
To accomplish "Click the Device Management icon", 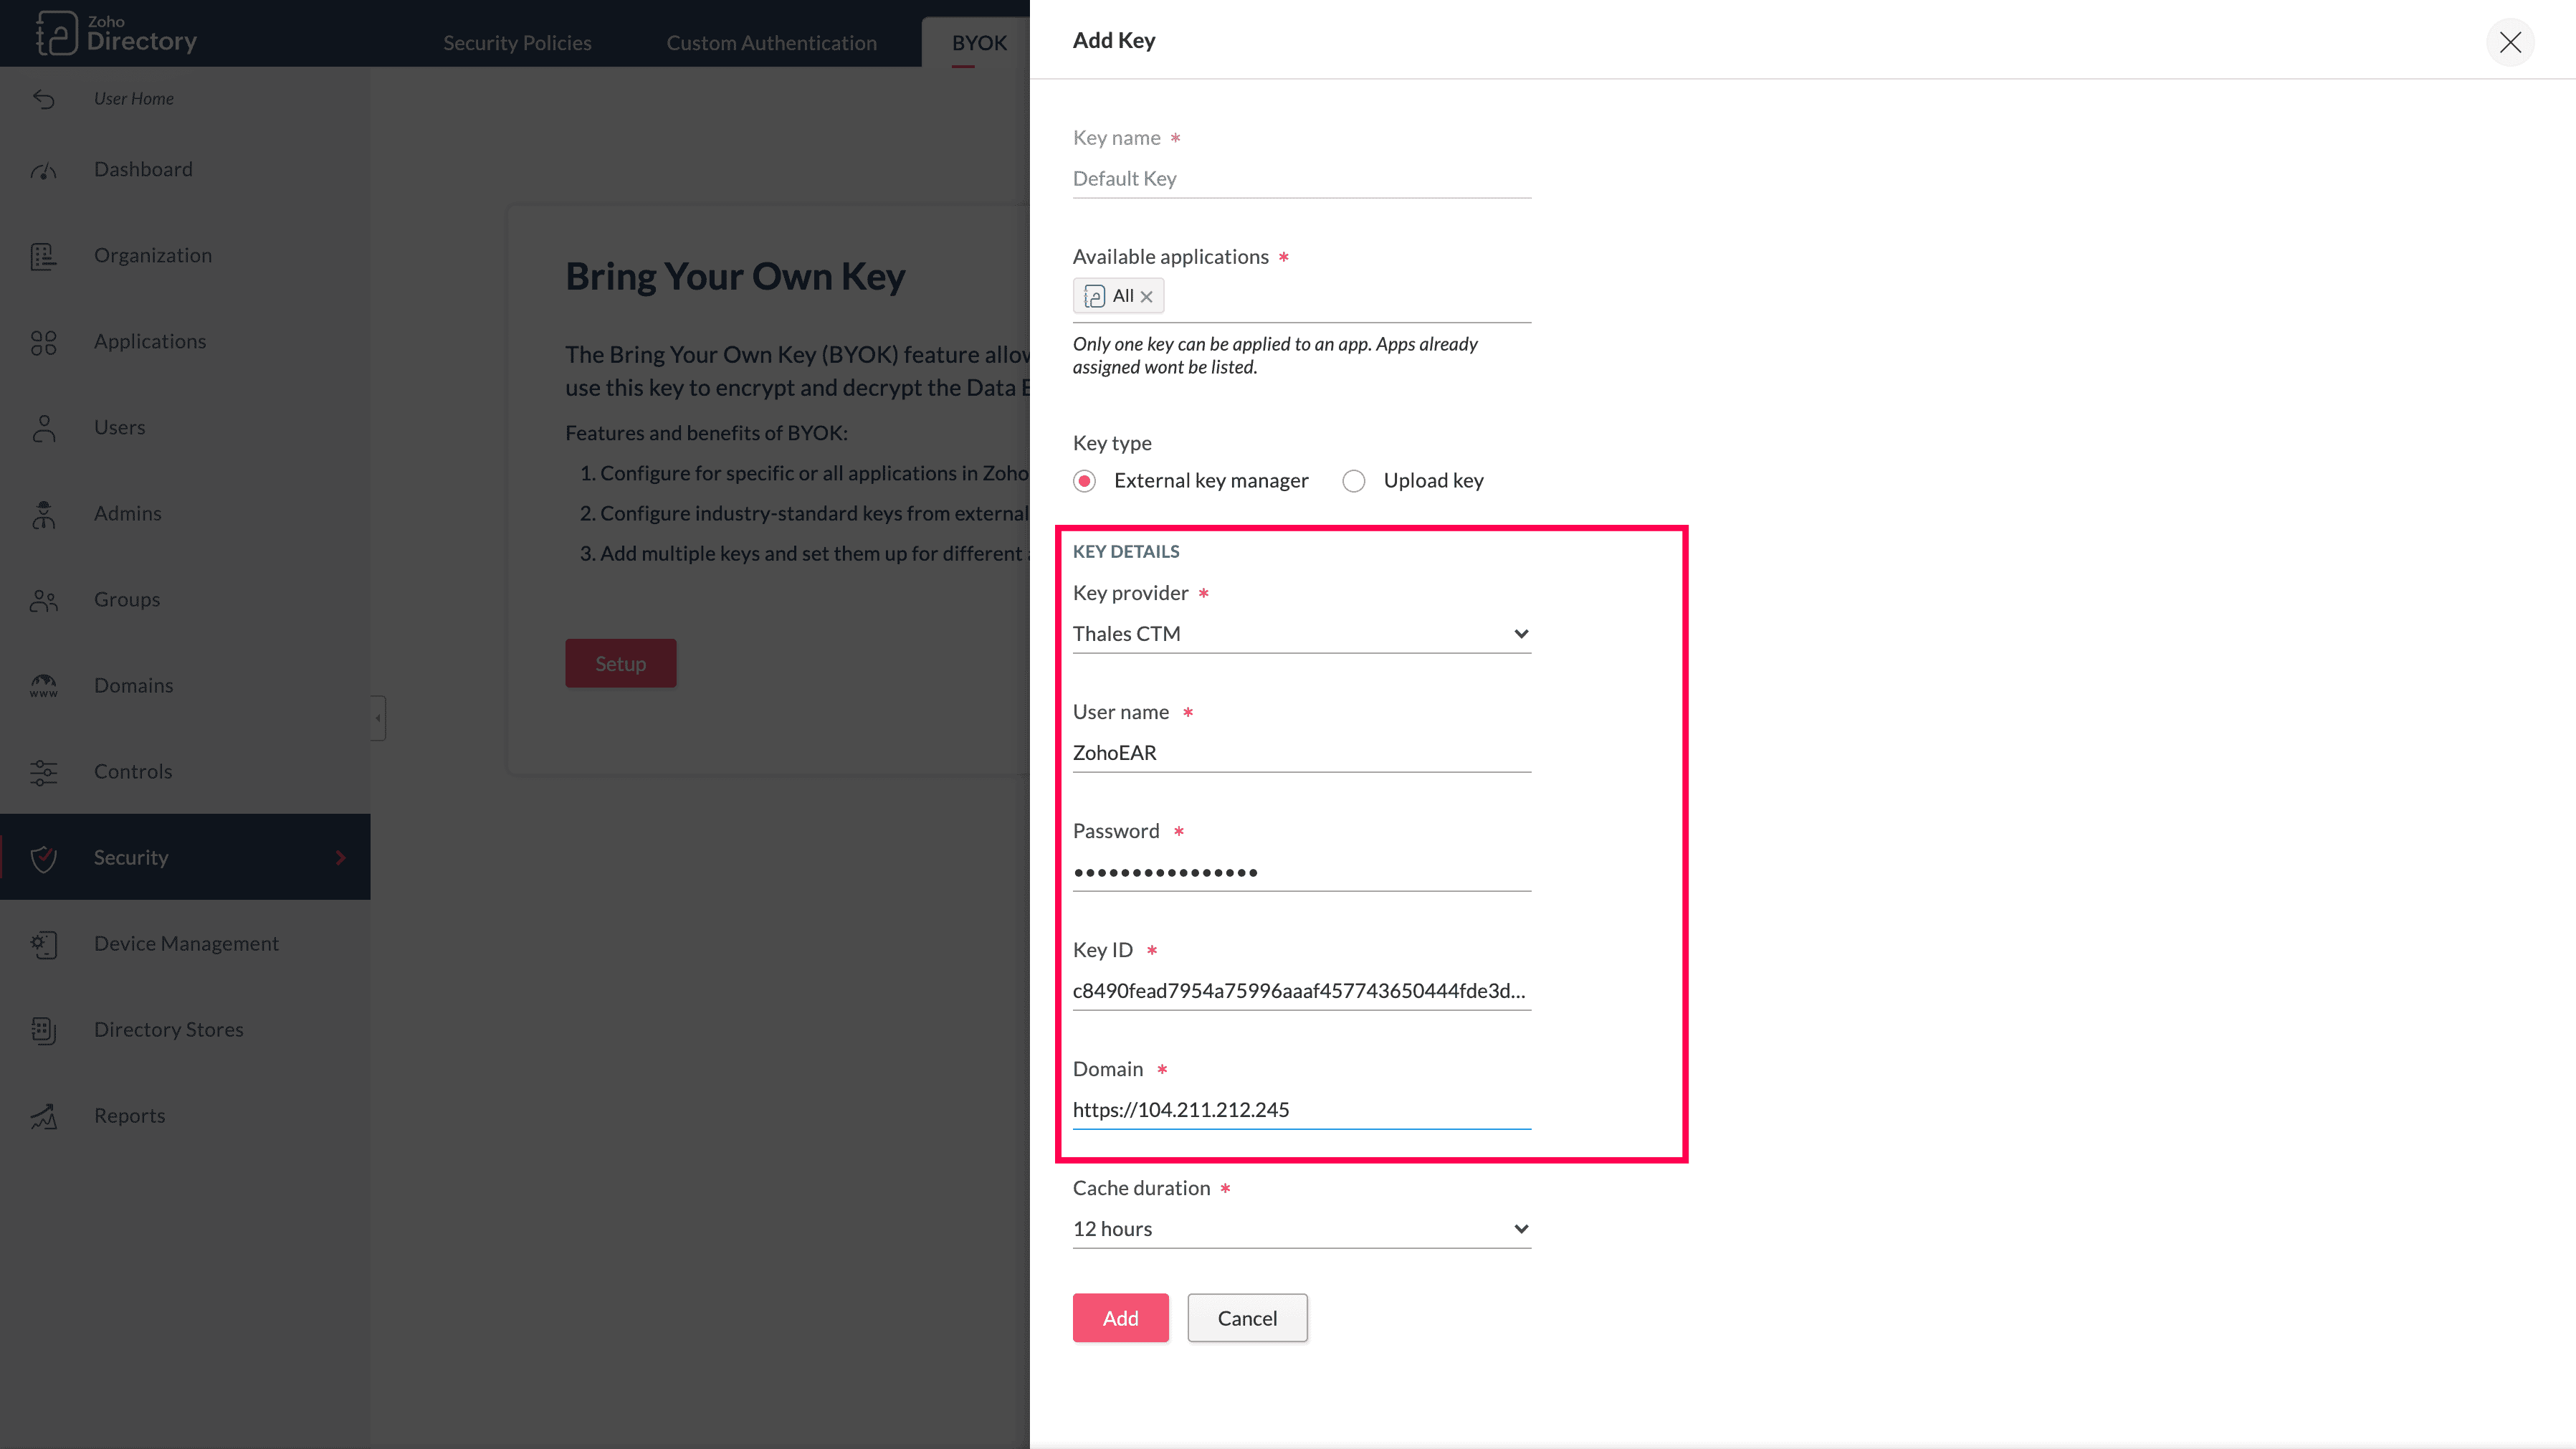I will 43,945.
